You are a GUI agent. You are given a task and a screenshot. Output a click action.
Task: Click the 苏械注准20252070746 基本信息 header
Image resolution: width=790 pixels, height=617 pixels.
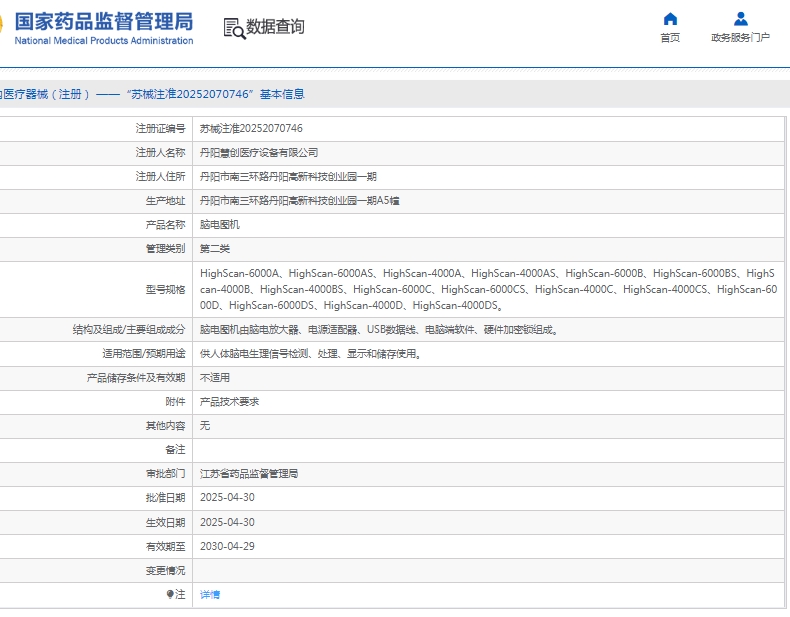point(215,94)
